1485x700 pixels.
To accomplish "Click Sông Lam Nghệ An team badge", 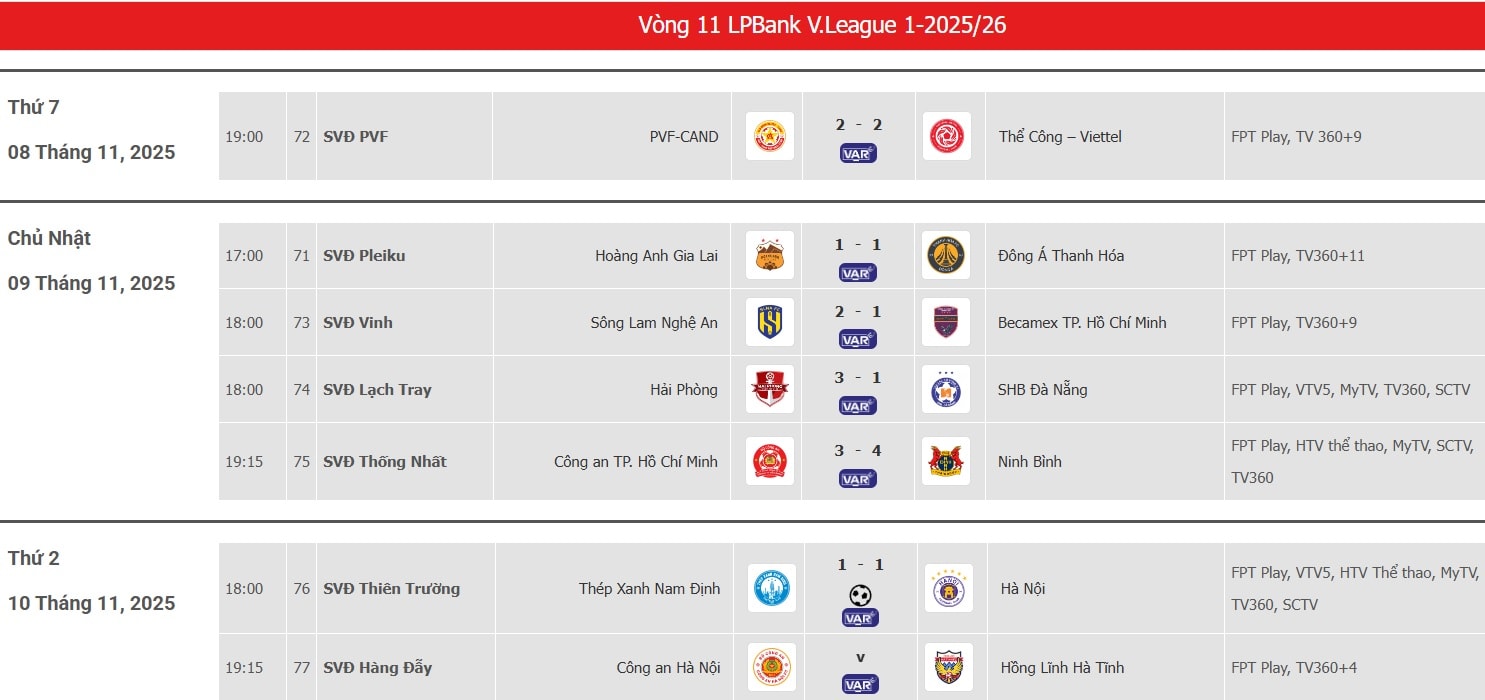I will pos(770,322).
